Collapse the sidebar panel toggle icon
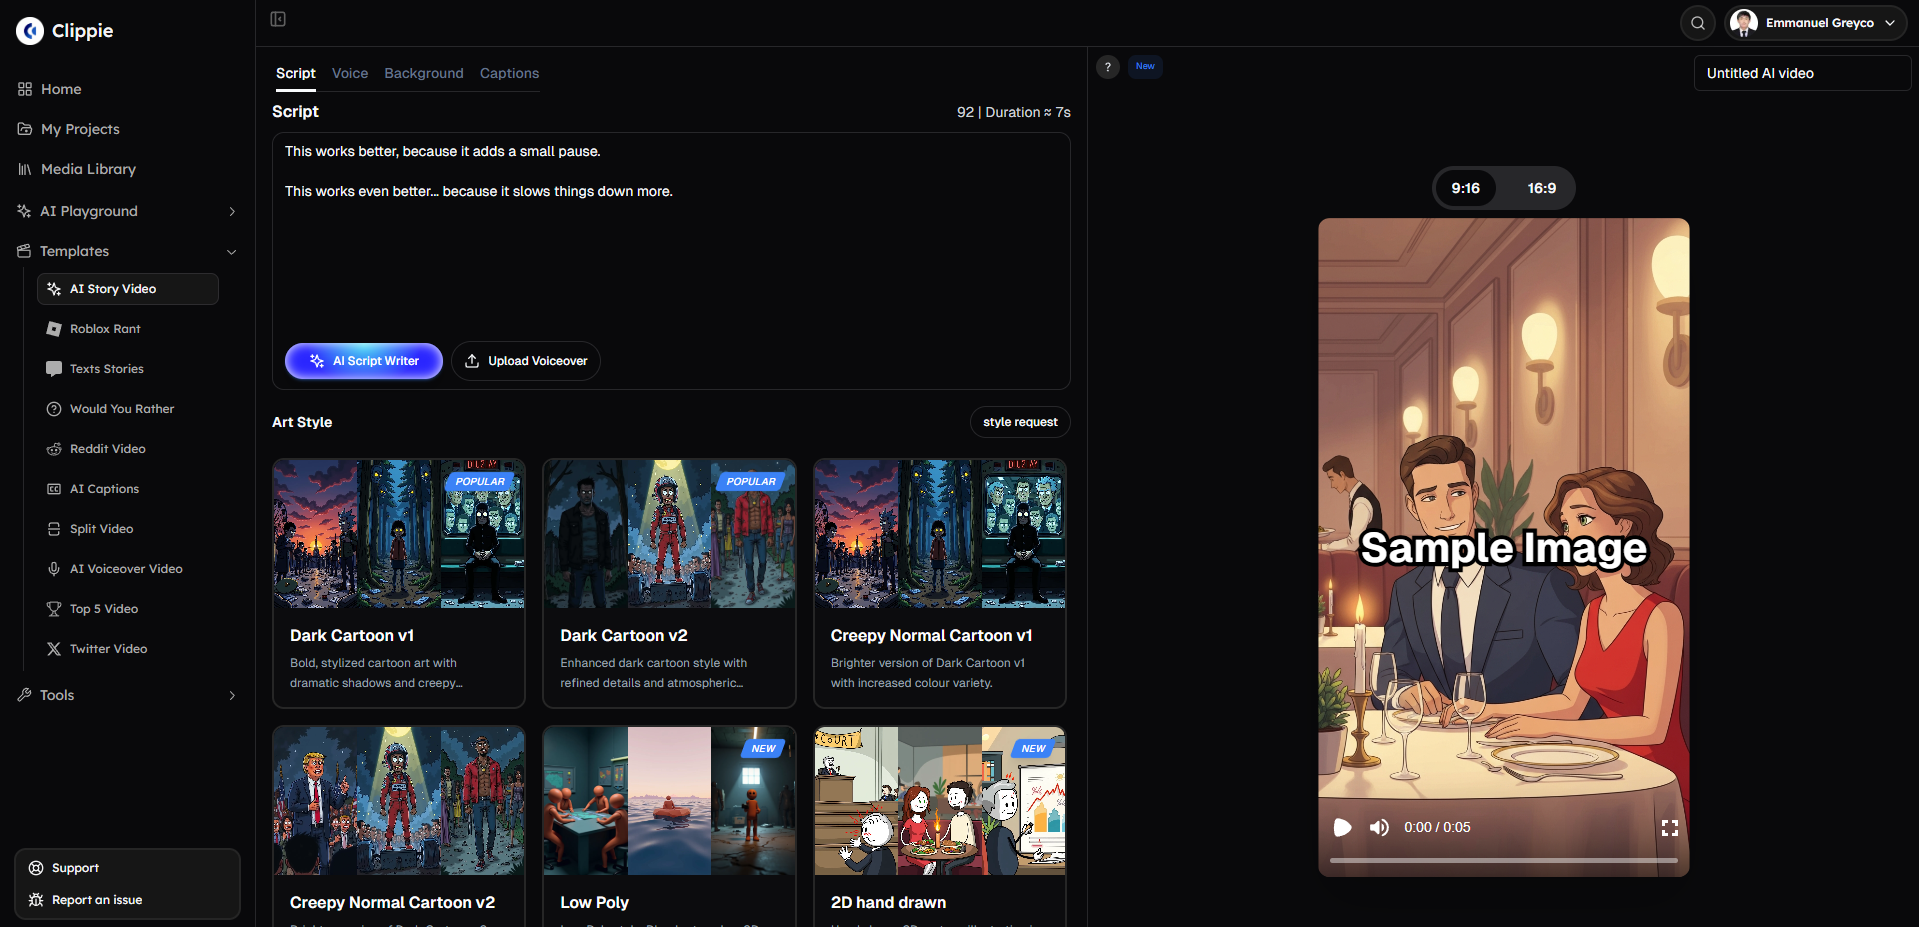 [278, 19]
